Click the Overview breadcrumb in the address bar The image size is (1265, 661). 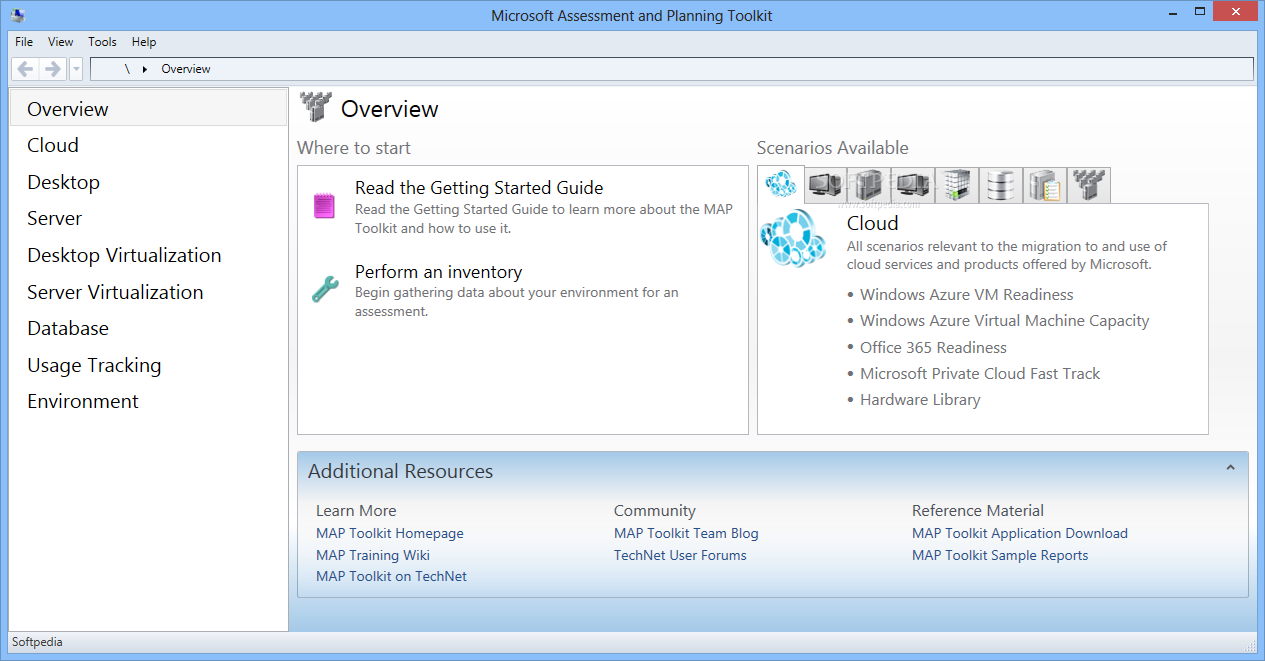click(x=186, y=69)
